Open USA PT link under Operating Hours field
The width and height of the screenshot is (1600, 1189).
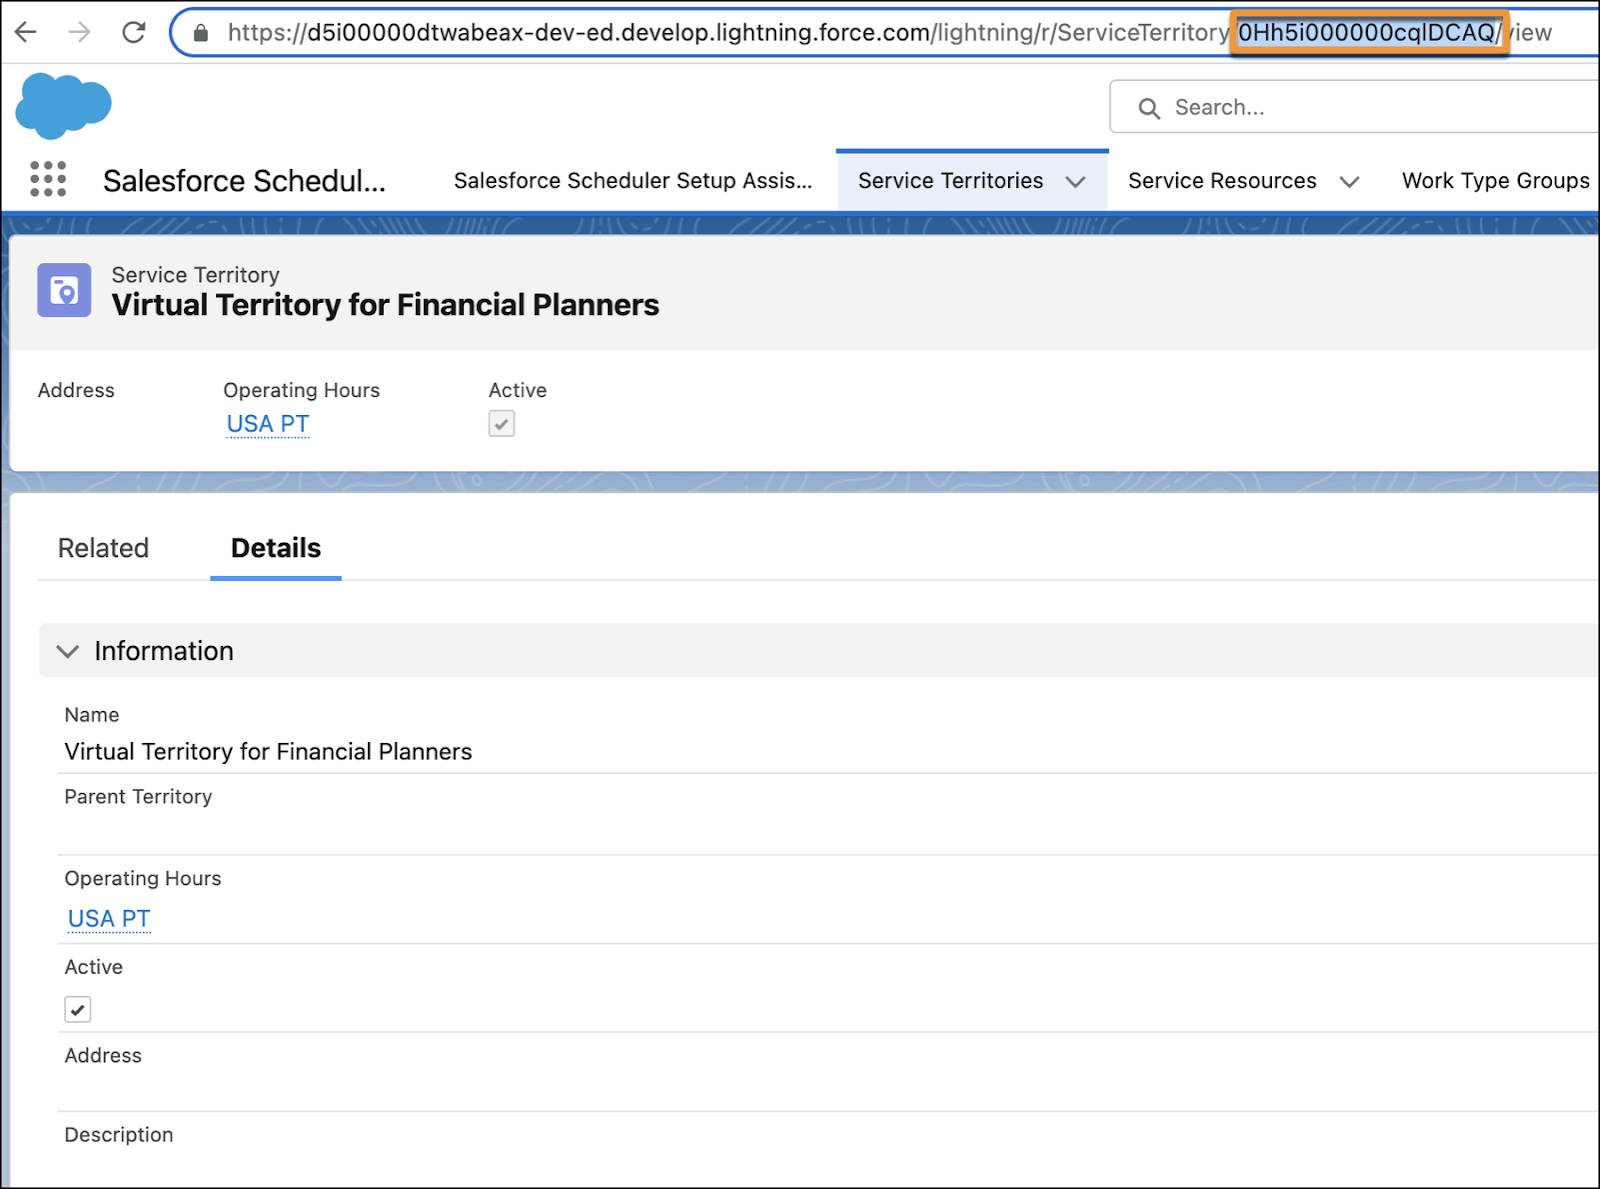coord(109,918)
